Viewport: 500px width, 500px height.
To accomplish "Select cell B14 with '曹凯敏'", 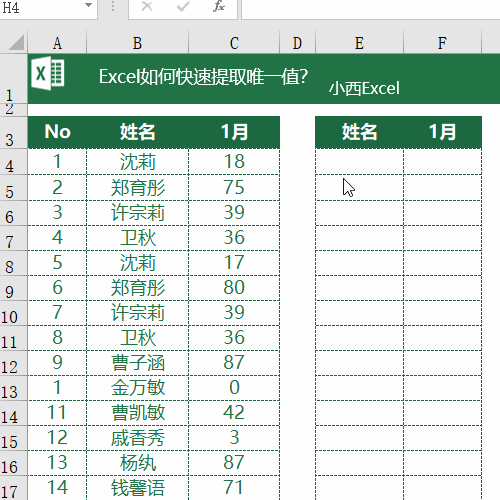I will click(x=138, y=413).
